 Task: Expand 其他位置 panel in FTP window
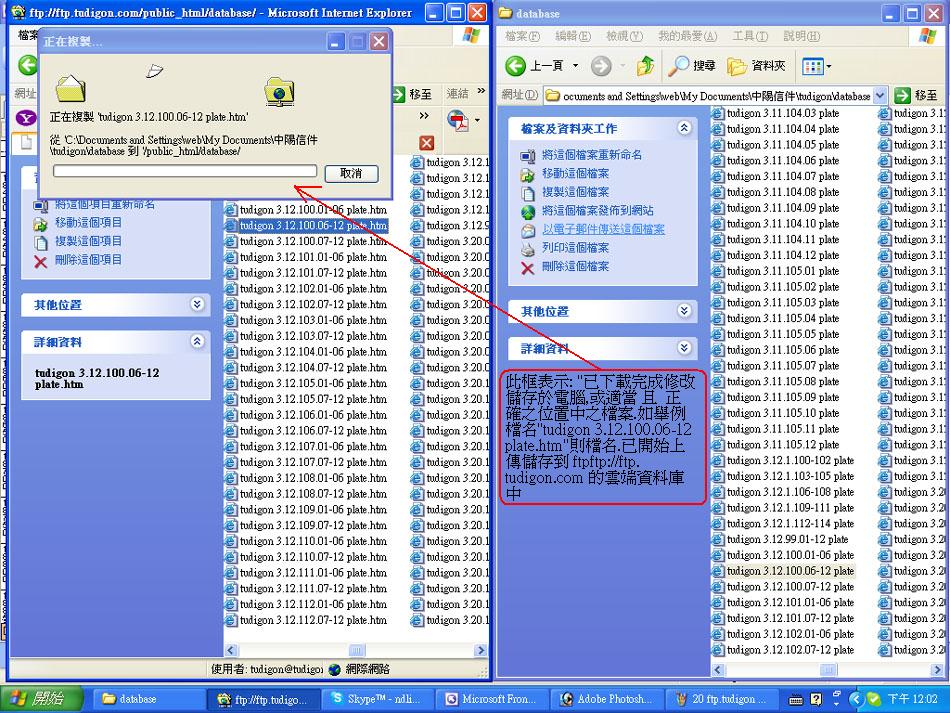(197, 304)
